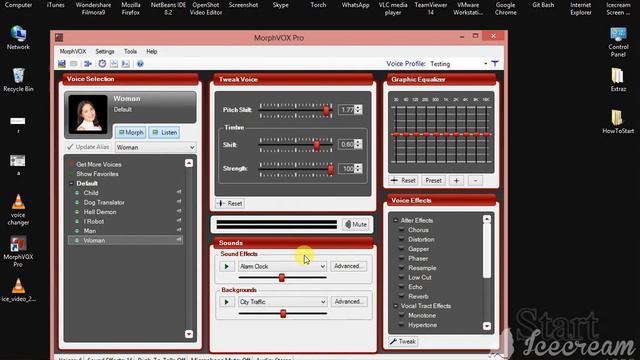The image size is (640, 360).
Task: Select the I Robot voice
Action: click(x=94, y=221)
